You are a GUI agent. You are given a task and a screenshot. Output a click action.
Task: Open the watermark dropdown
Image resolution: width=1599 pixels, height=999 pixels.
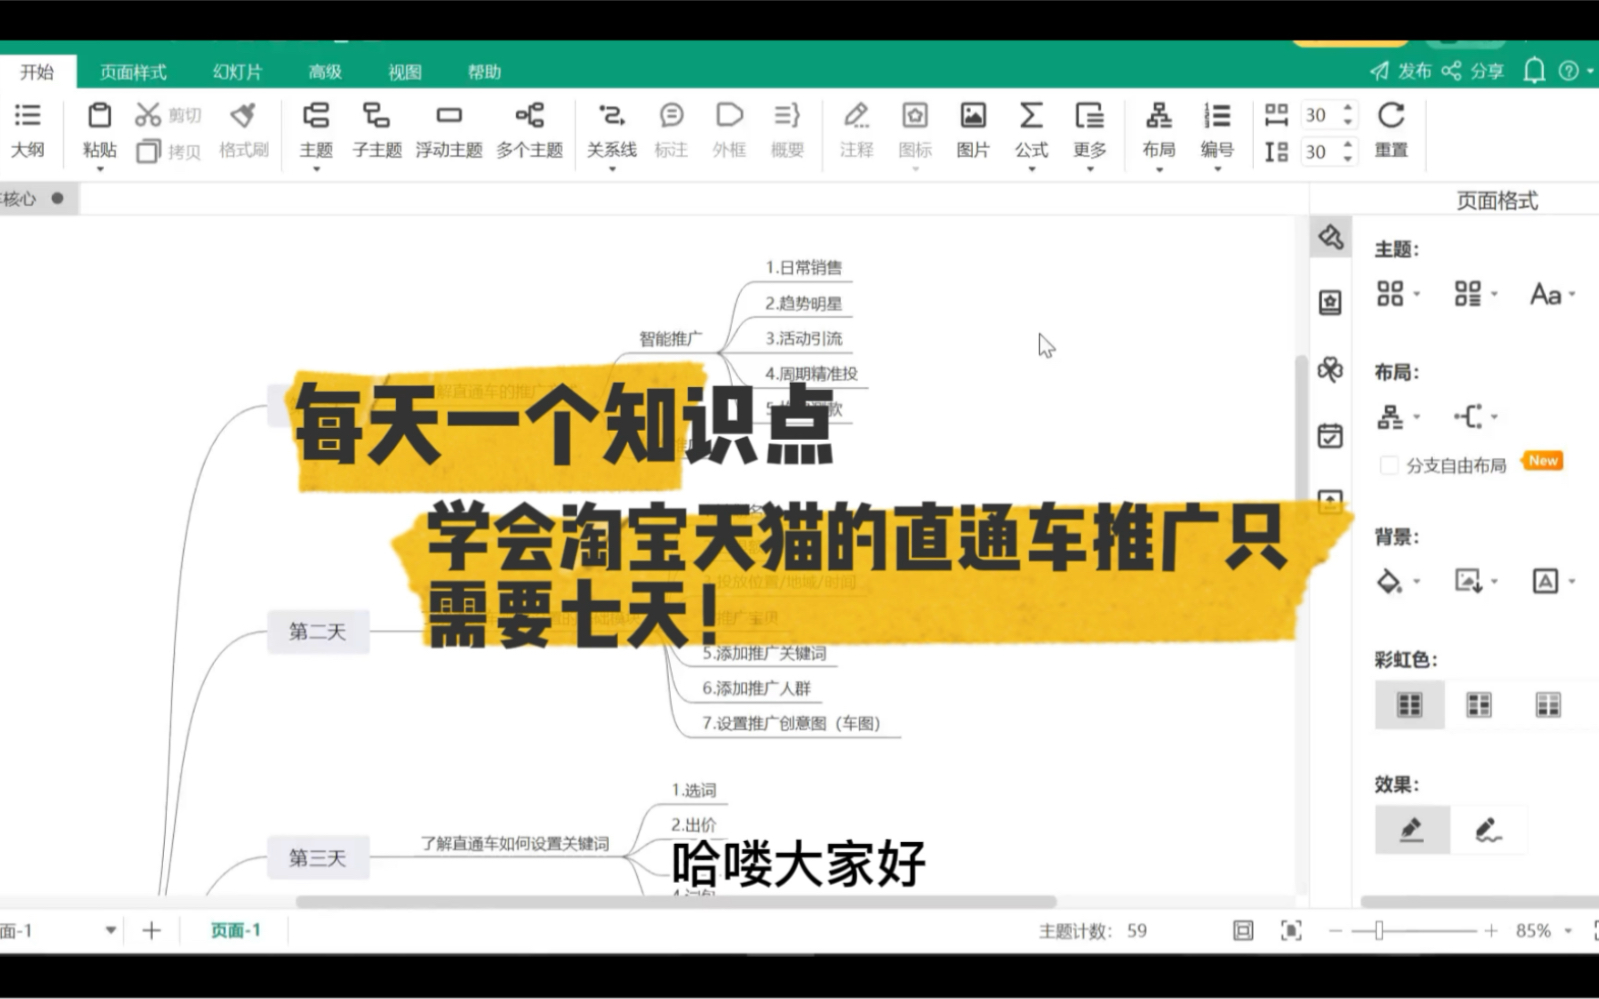1552,581
